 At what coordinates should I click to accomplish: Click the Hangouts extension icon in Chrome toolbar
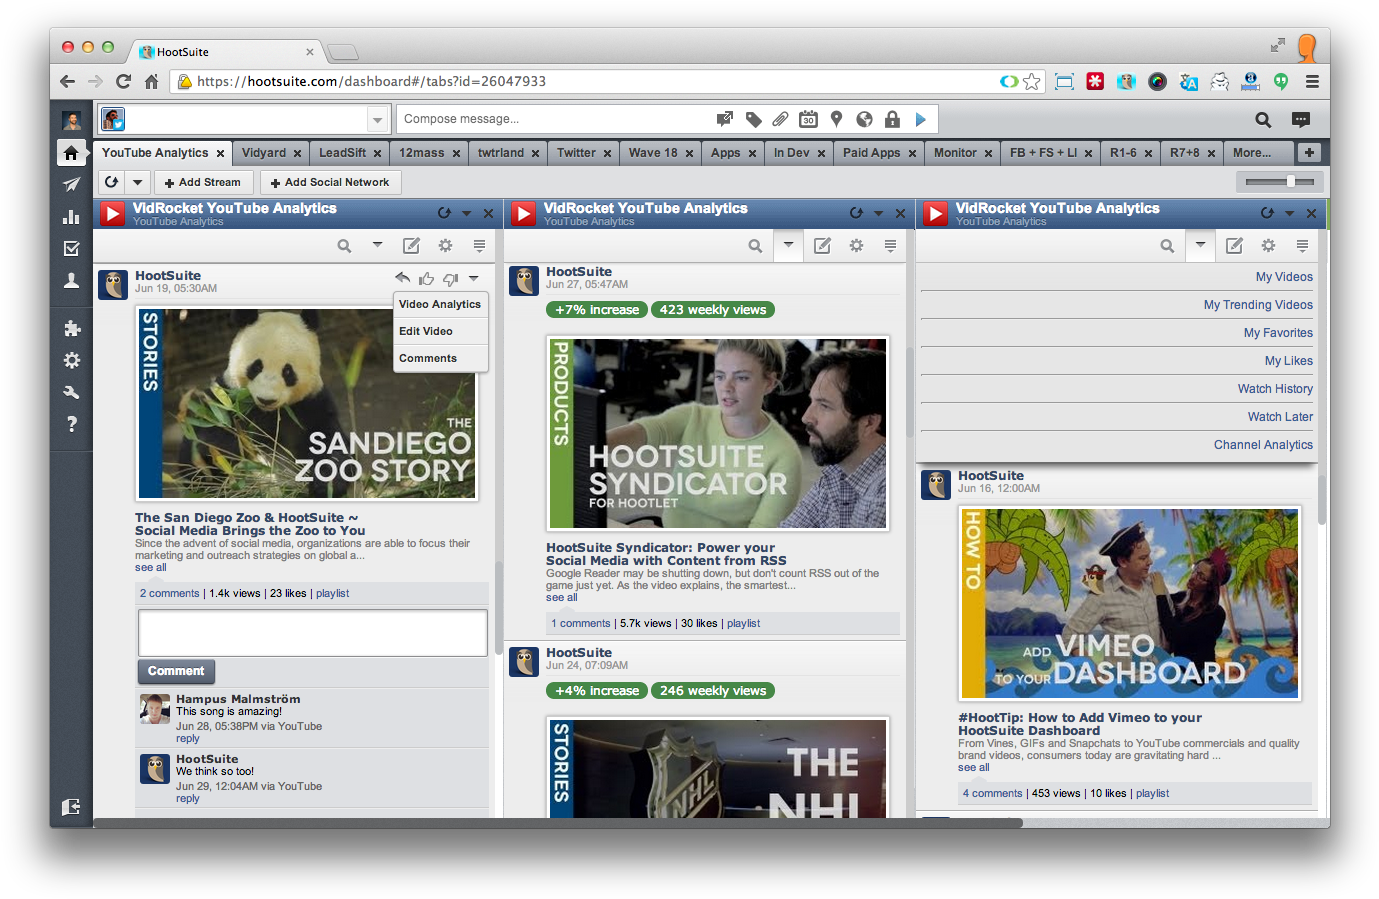(1281, 82)
